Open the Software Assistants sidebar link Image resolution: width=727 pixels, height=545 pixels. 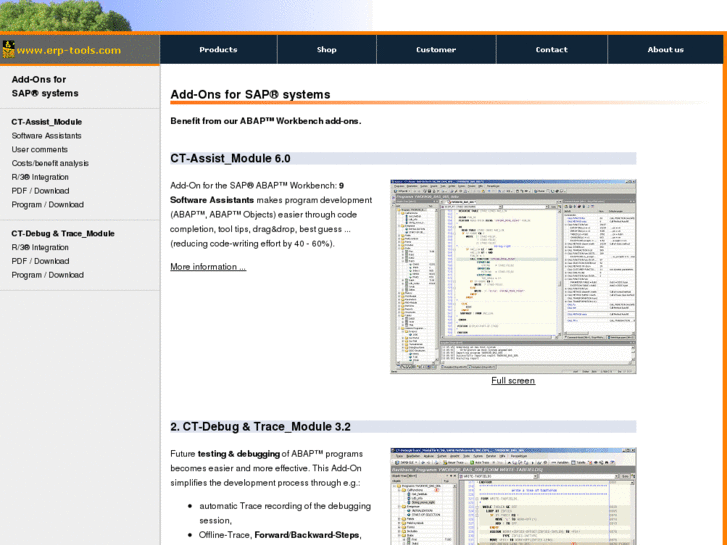[x=47, y=136]
